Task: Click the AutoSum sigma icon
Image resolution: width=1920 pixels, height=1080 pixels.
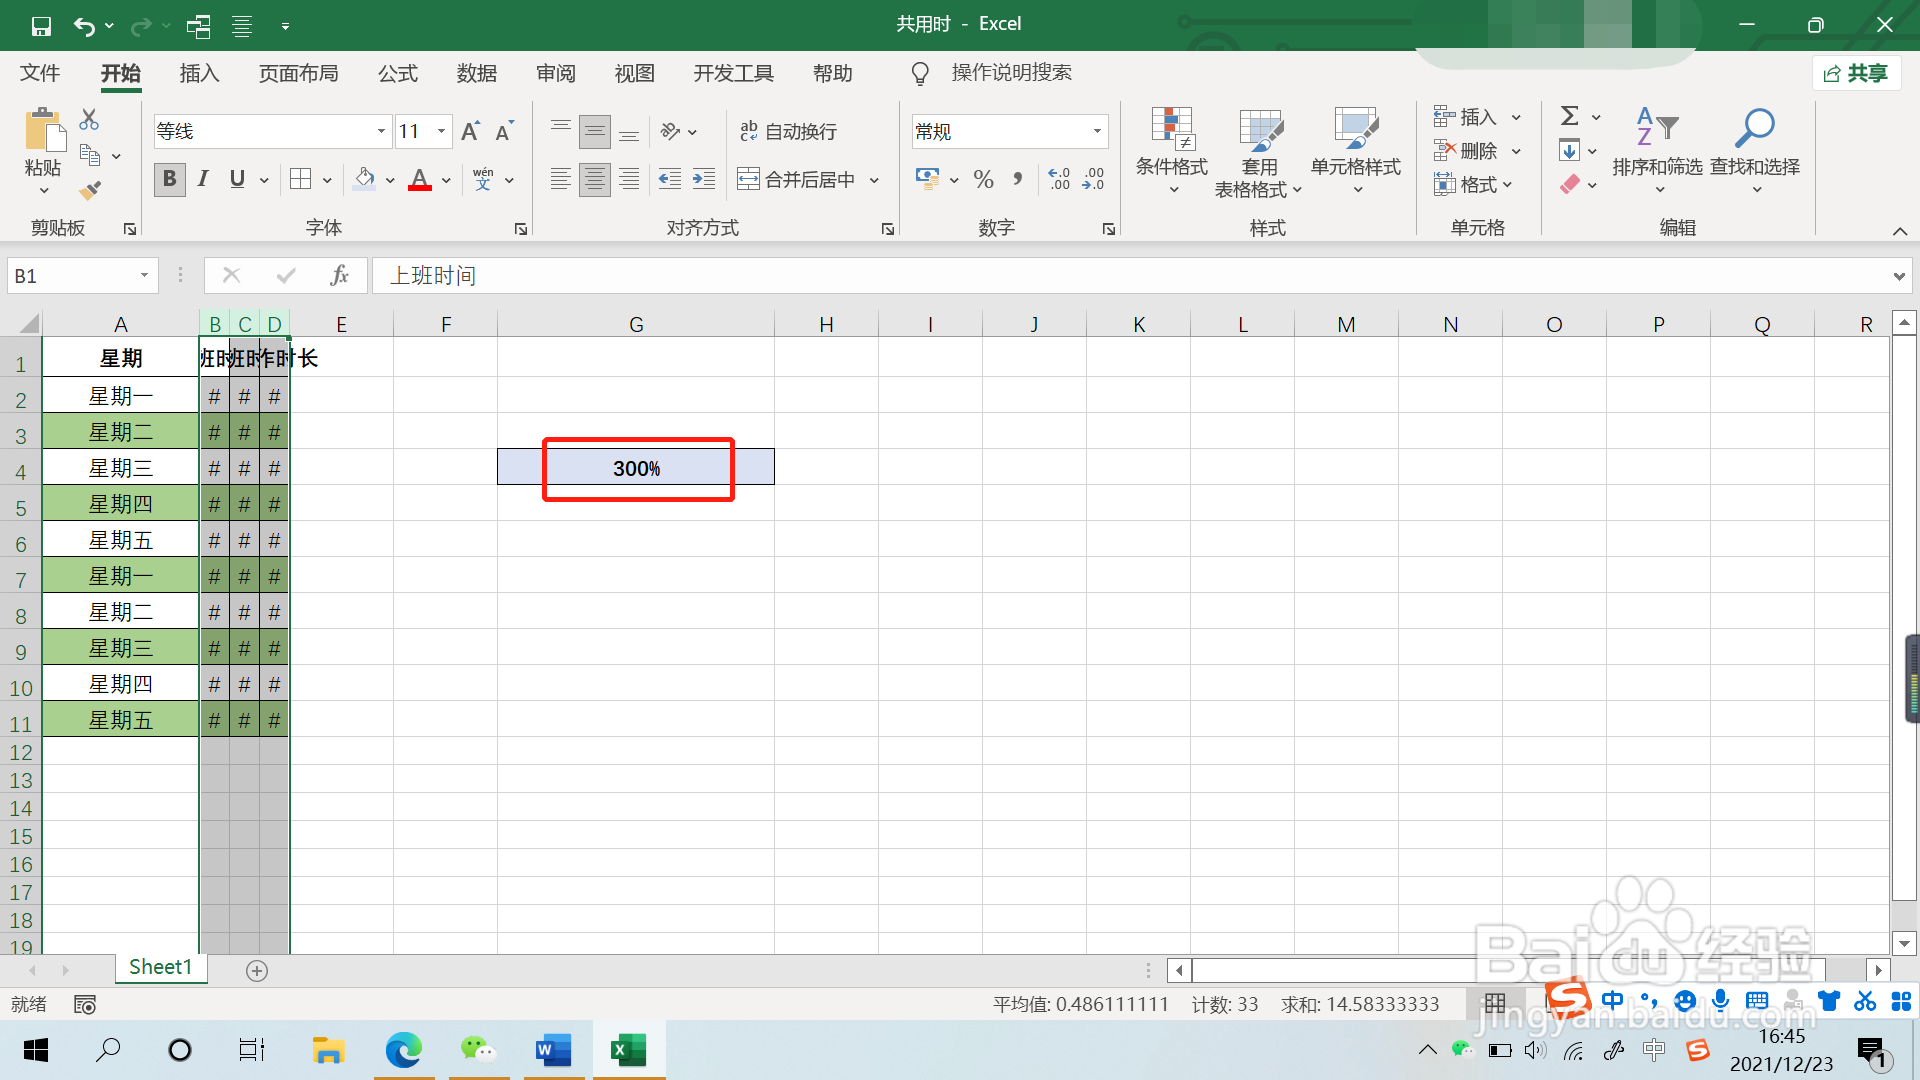Action: point(1570,116)
